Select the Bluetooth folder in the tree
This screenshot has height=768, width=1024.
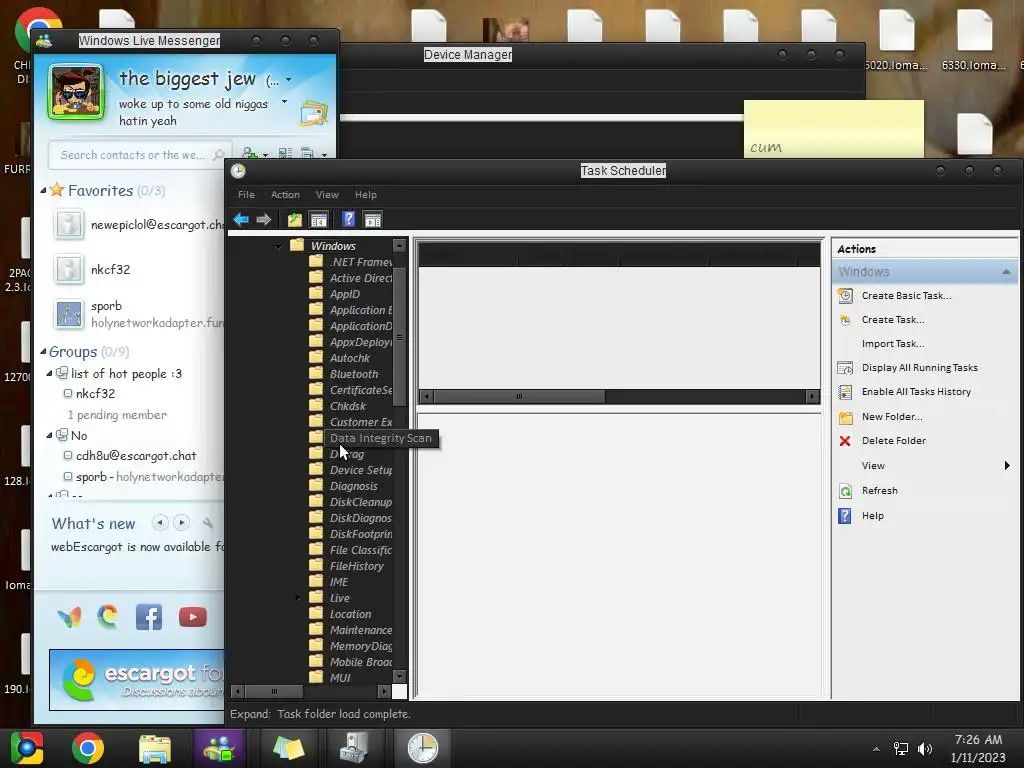[353, 374]
